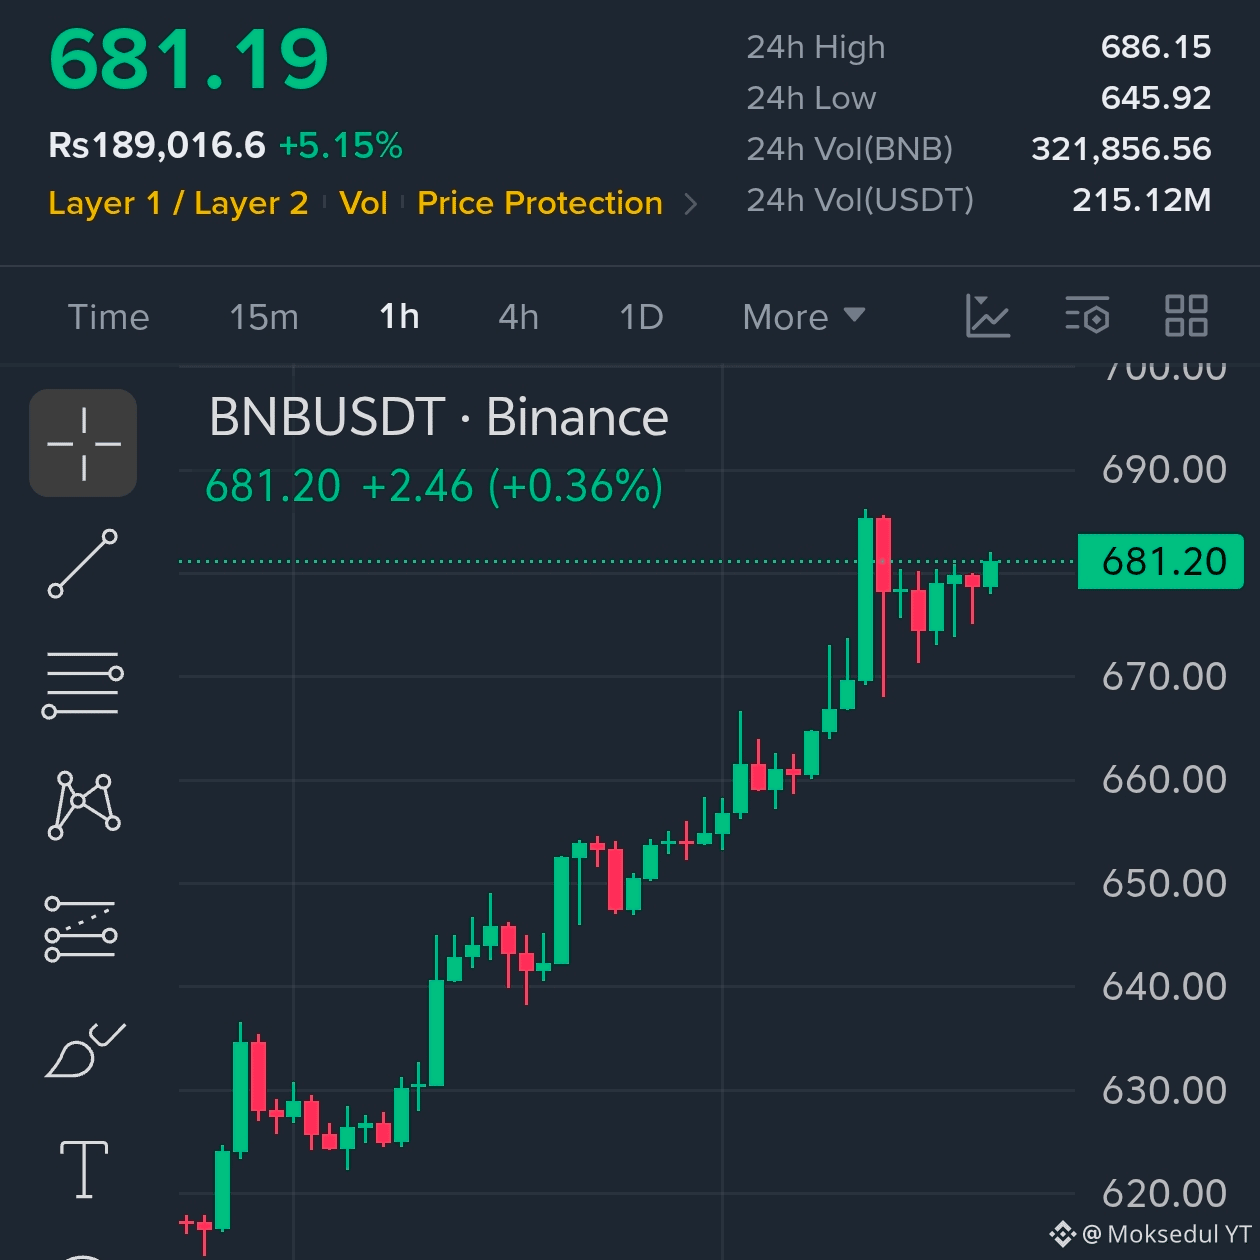
Task: Click the 690.00 price axis label
Action: (1164, 470)
